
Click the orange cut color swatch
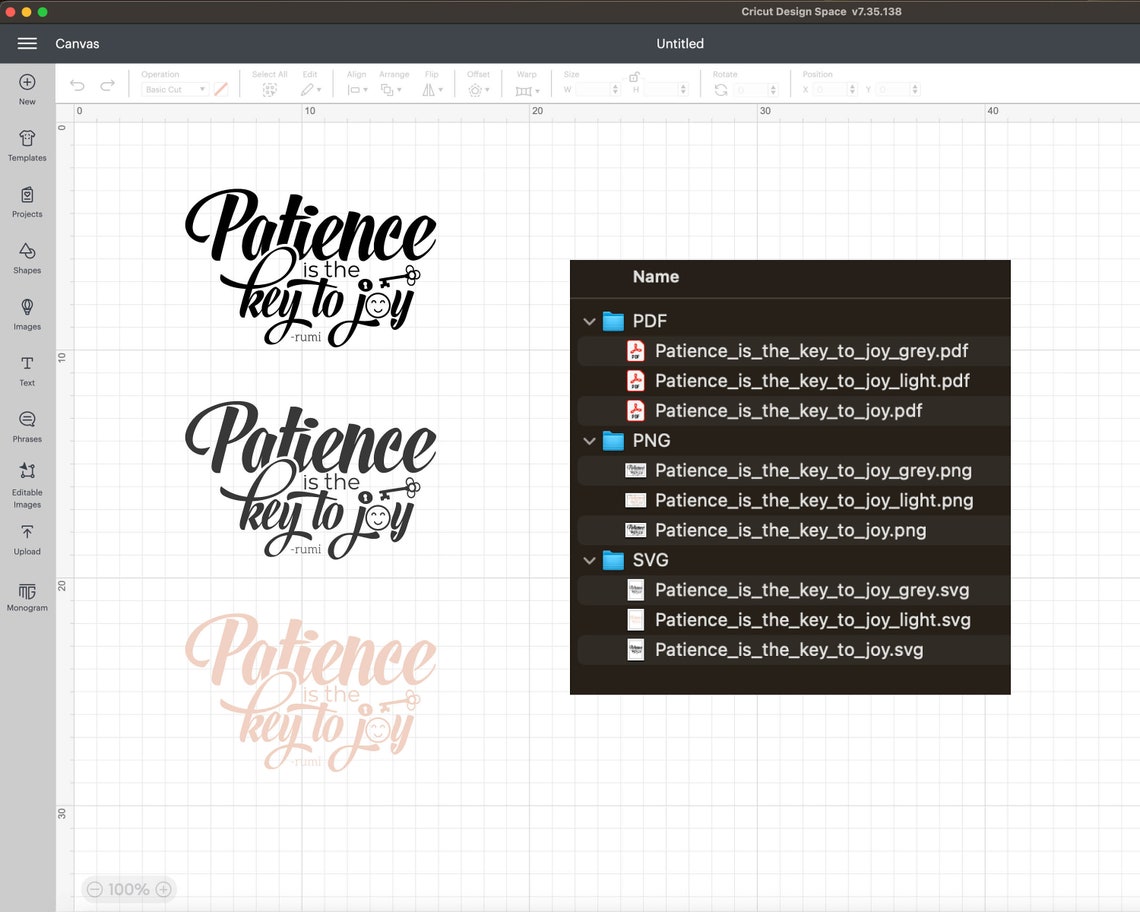coord(220,89)
